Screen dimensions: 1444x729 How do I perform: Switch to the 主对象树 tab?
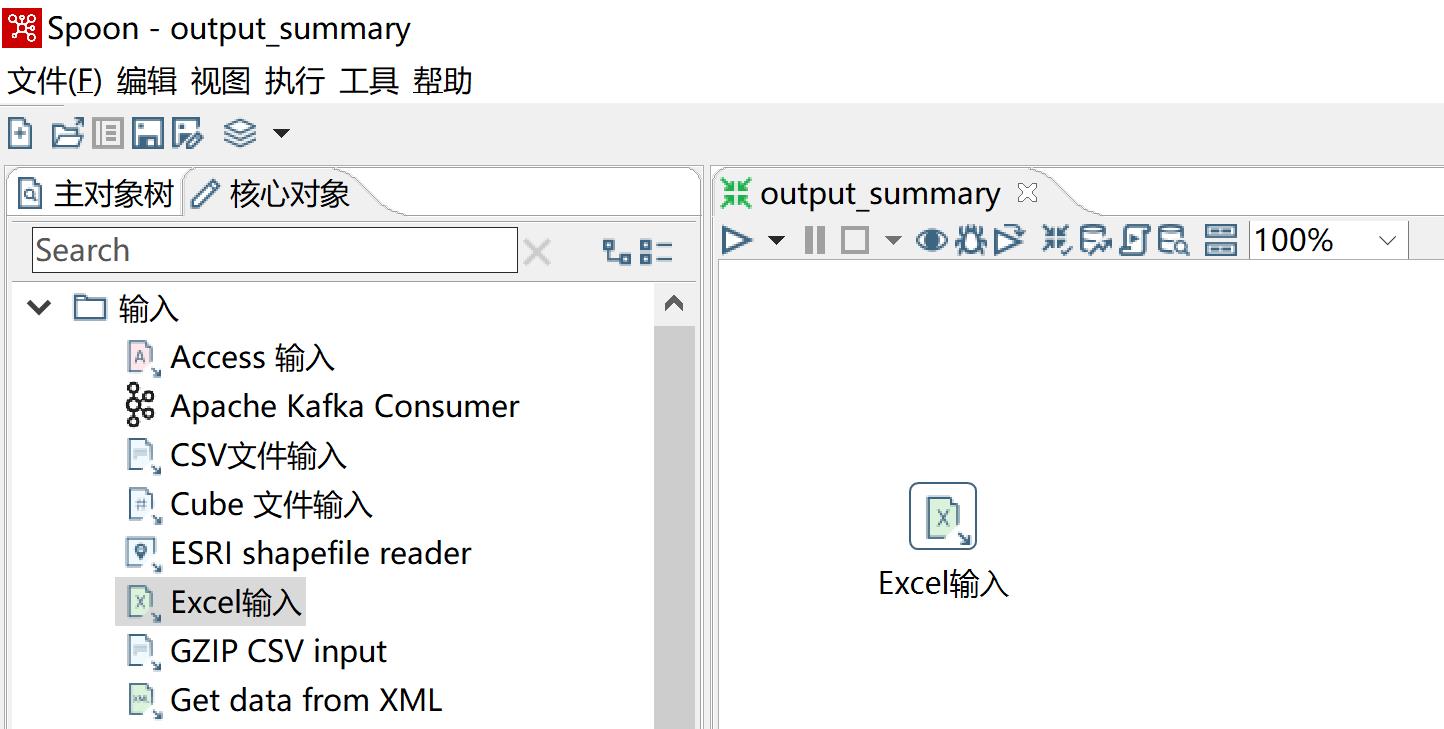point(97,193)
